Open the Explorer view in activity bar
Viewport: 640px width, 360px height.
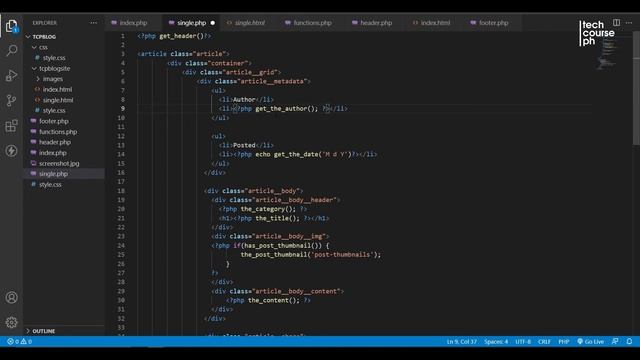tap(11, 26)
